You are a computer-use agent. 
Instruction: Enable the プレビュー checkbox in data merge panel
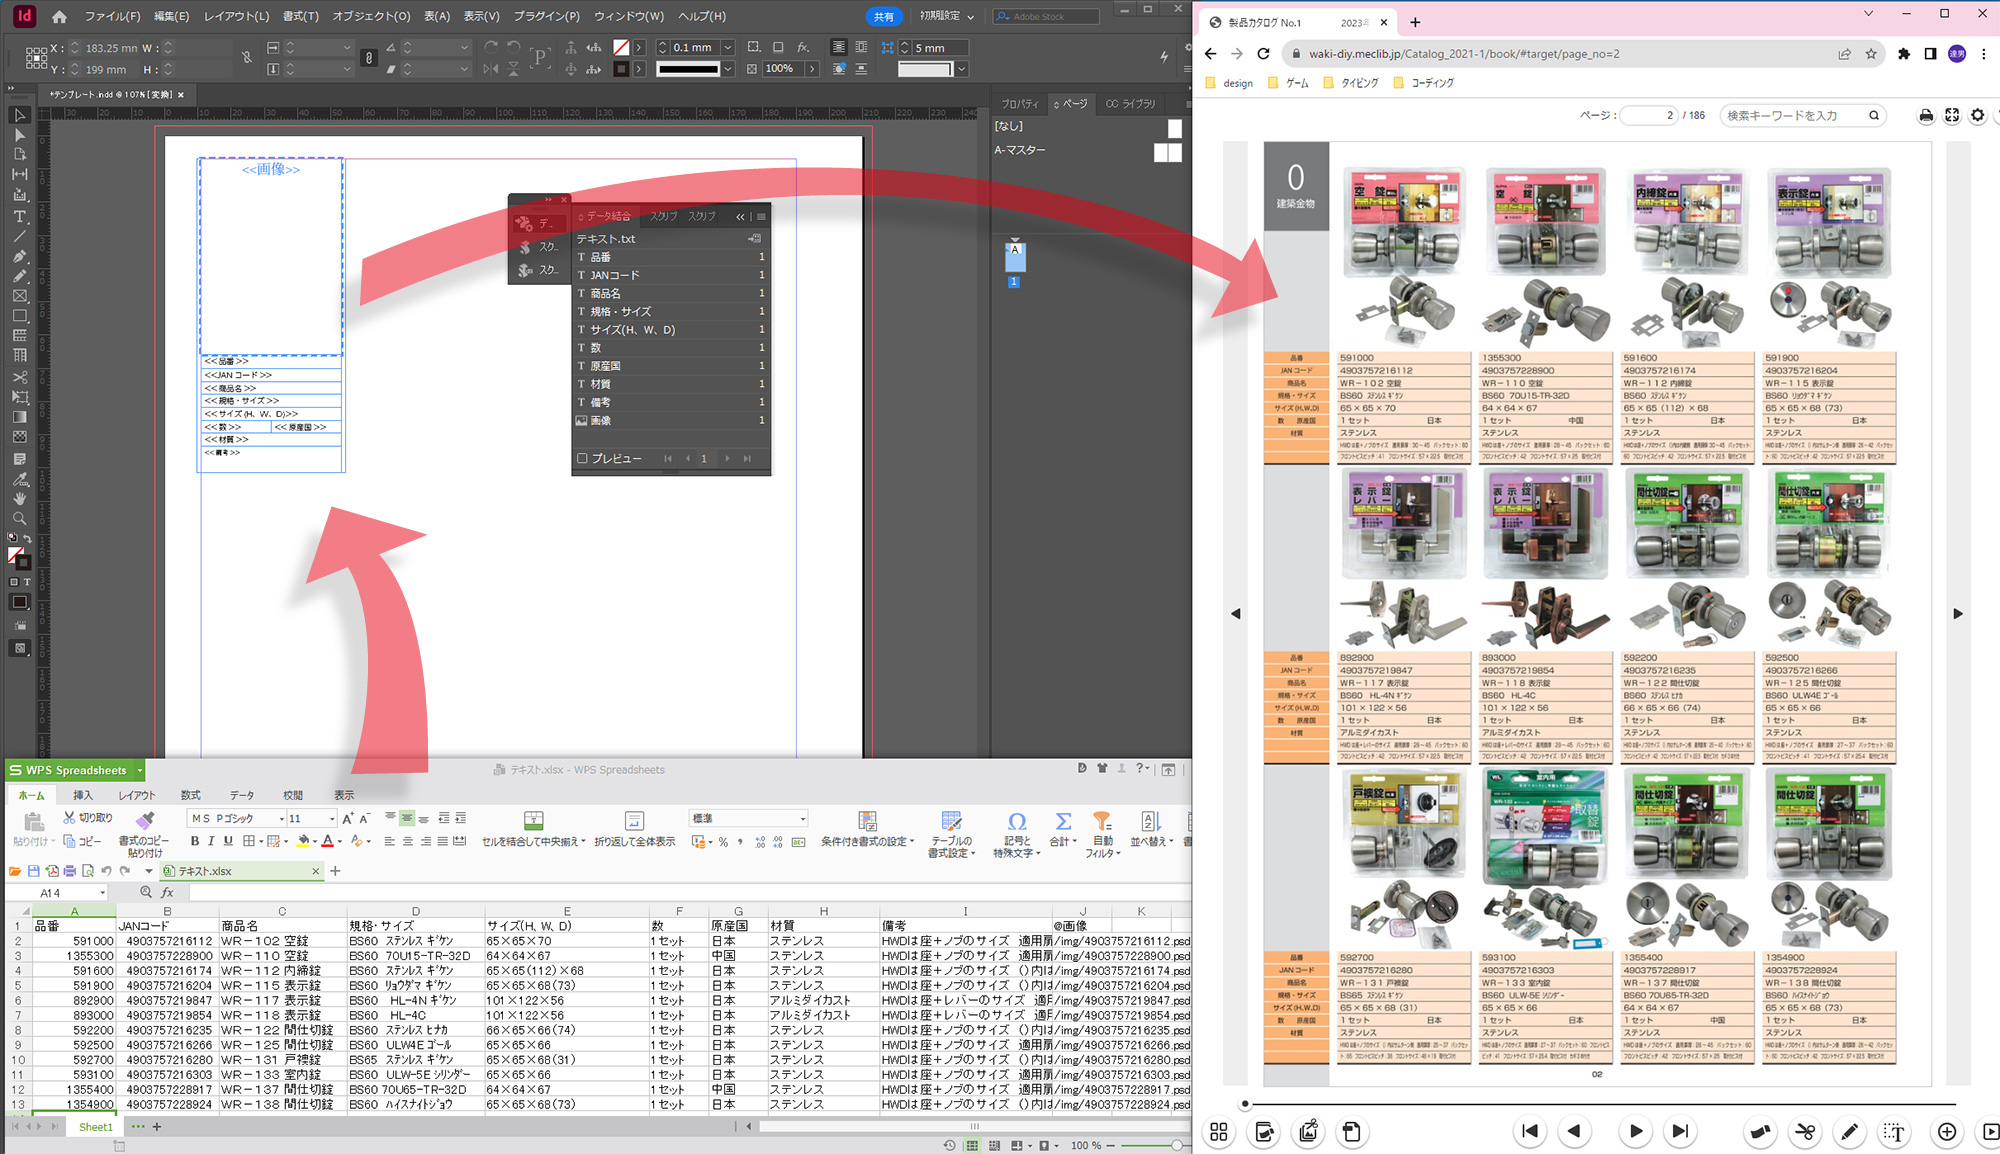pos(582,458)
